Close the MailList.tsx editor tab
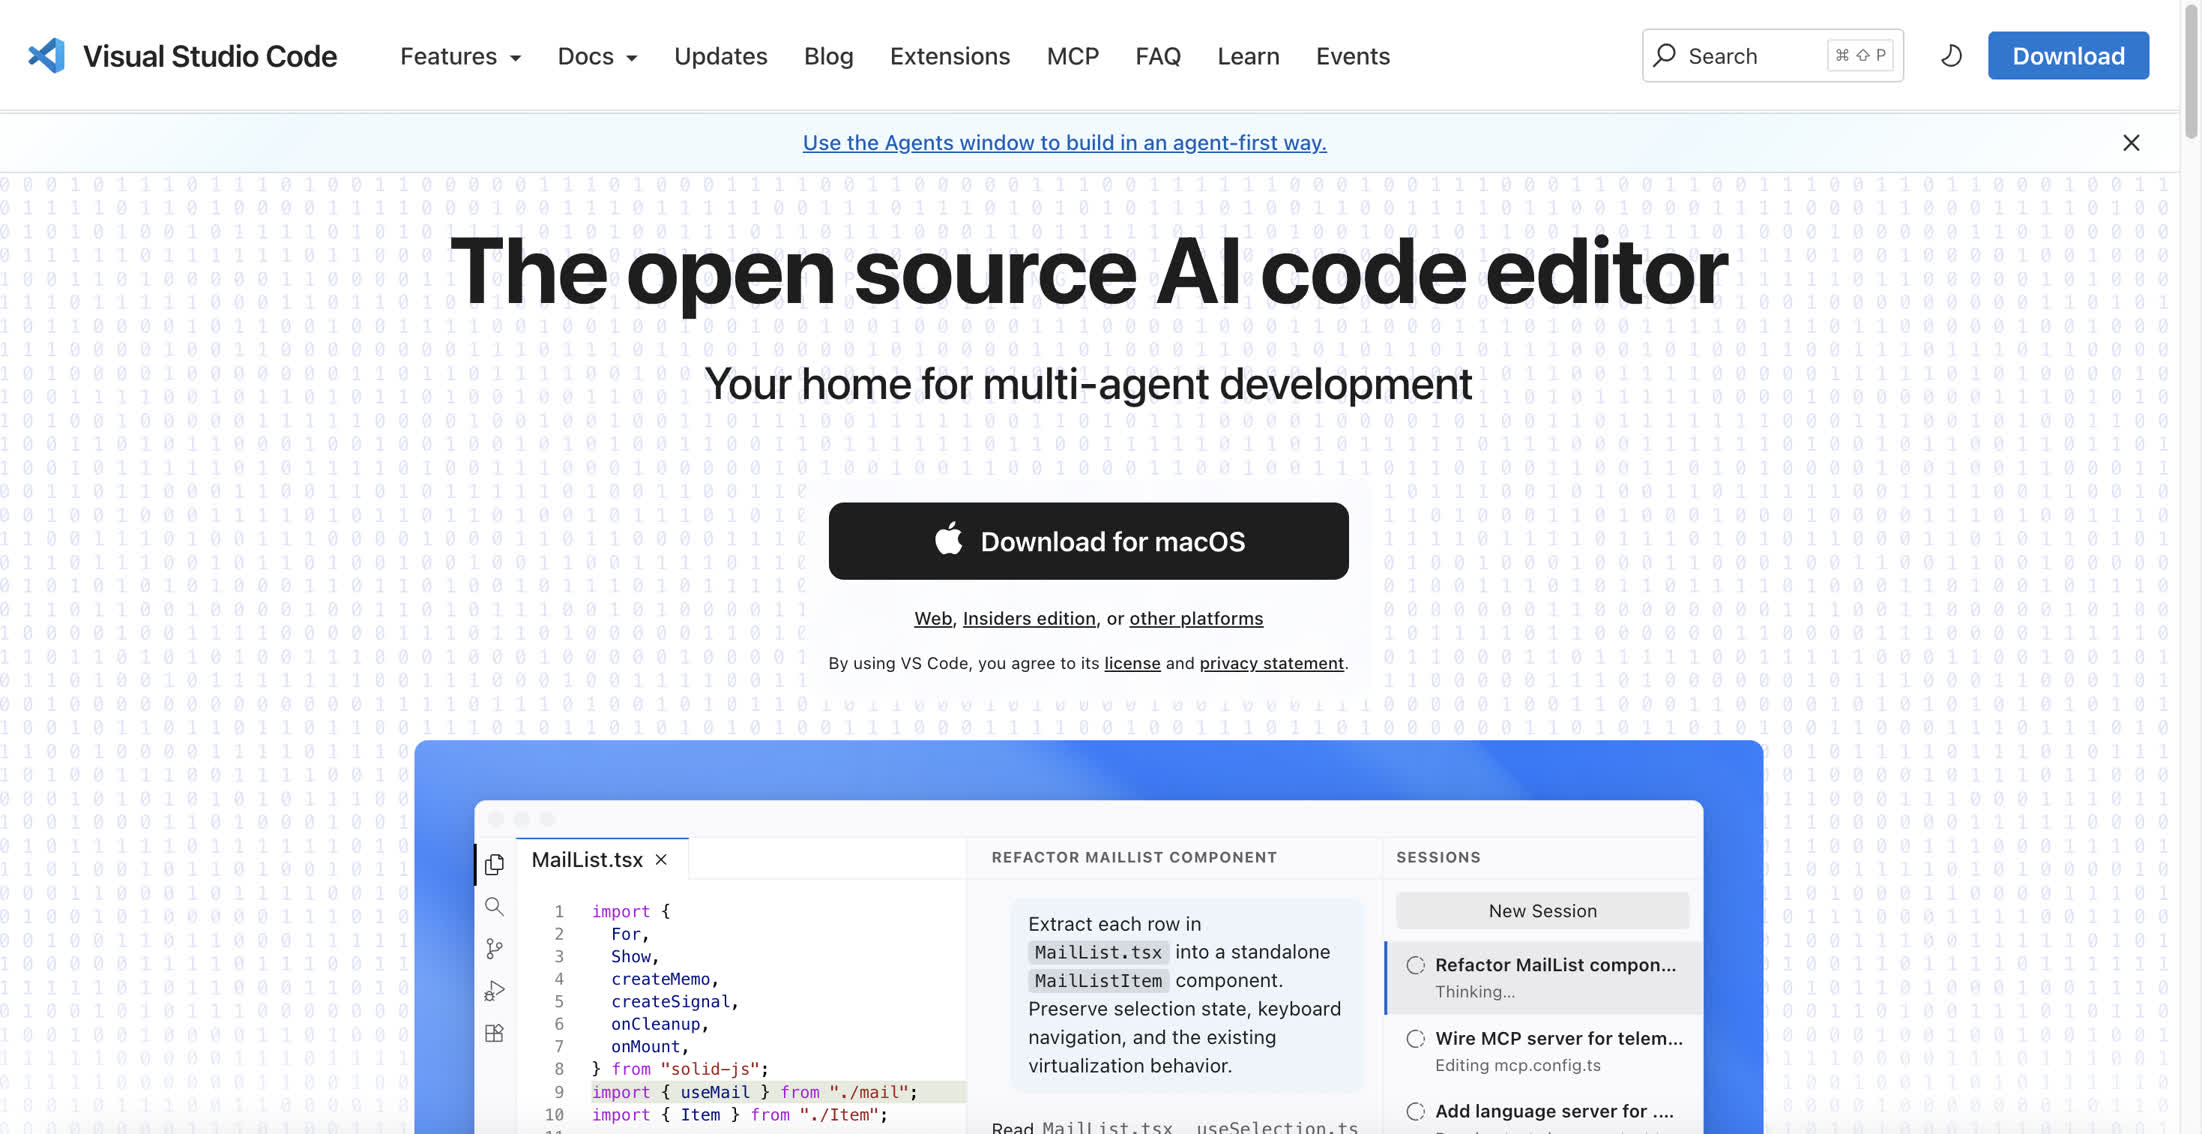 (661, 860)
